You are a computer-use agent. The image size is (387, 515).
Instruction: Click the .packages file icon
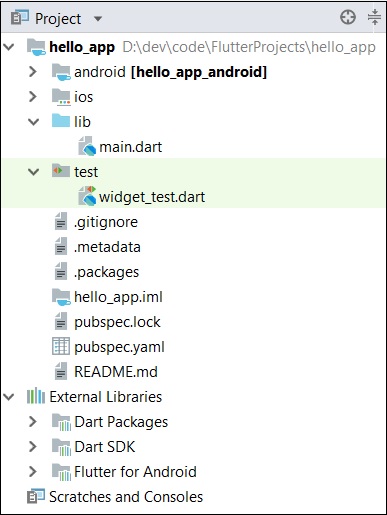pyautogui.click(x=61, y=271)
